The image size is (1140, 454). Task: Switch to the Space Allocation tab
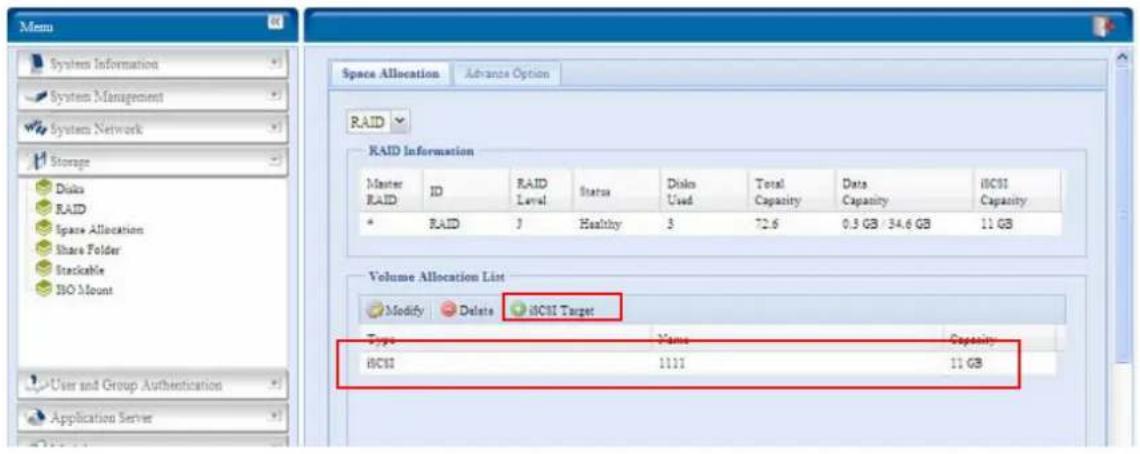point(390,74)
